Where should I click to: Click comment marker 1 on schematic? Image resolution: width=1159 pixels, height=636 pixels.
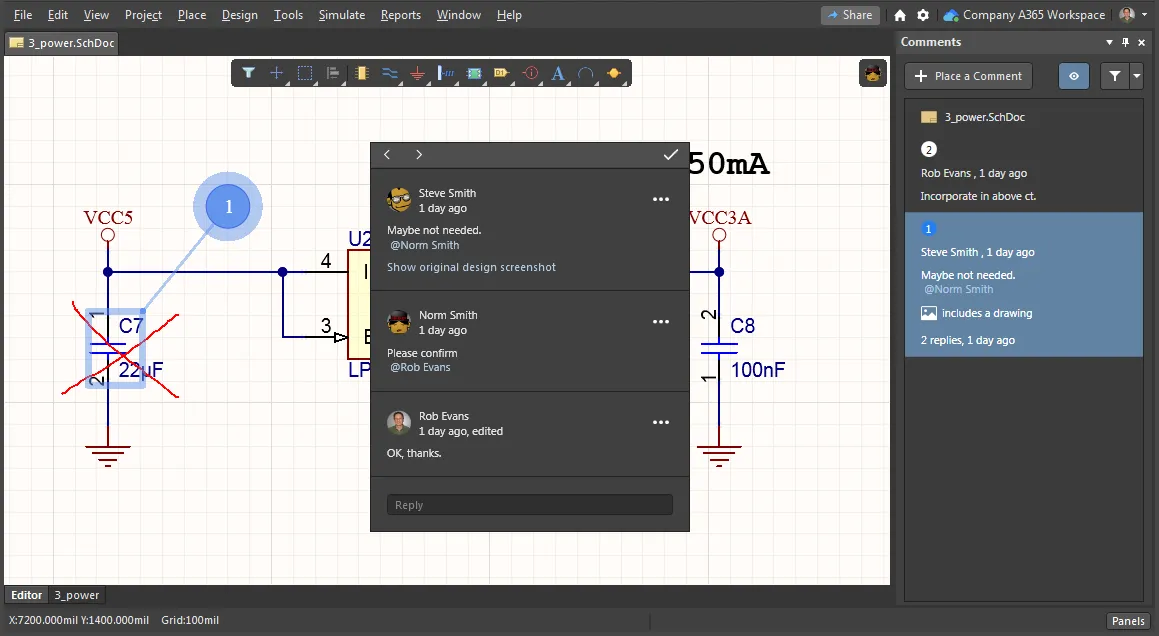click(228, 206)
